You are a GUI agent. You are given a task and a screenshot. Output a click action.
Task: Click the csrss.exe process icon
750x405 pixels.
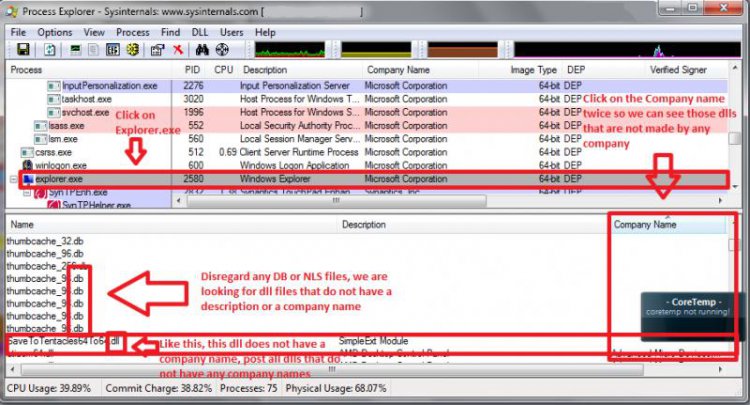click(27, 153)
